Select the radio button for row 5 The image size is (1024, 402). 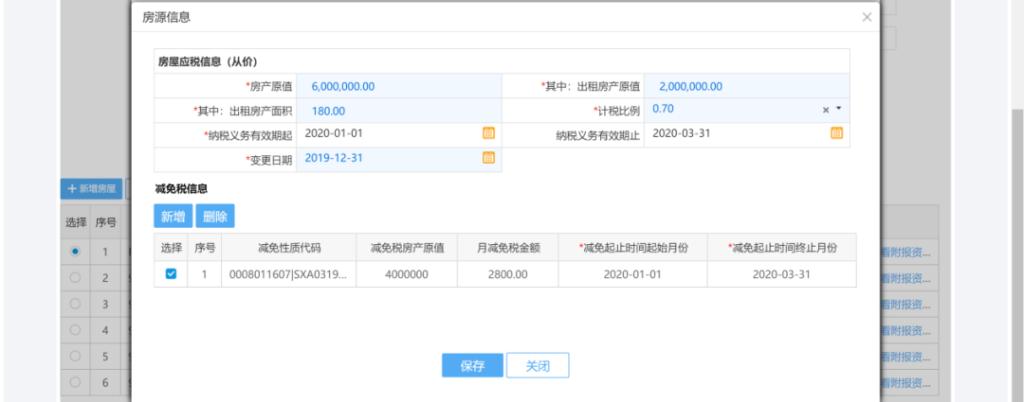pyautogui.click(x=74, y=356)
